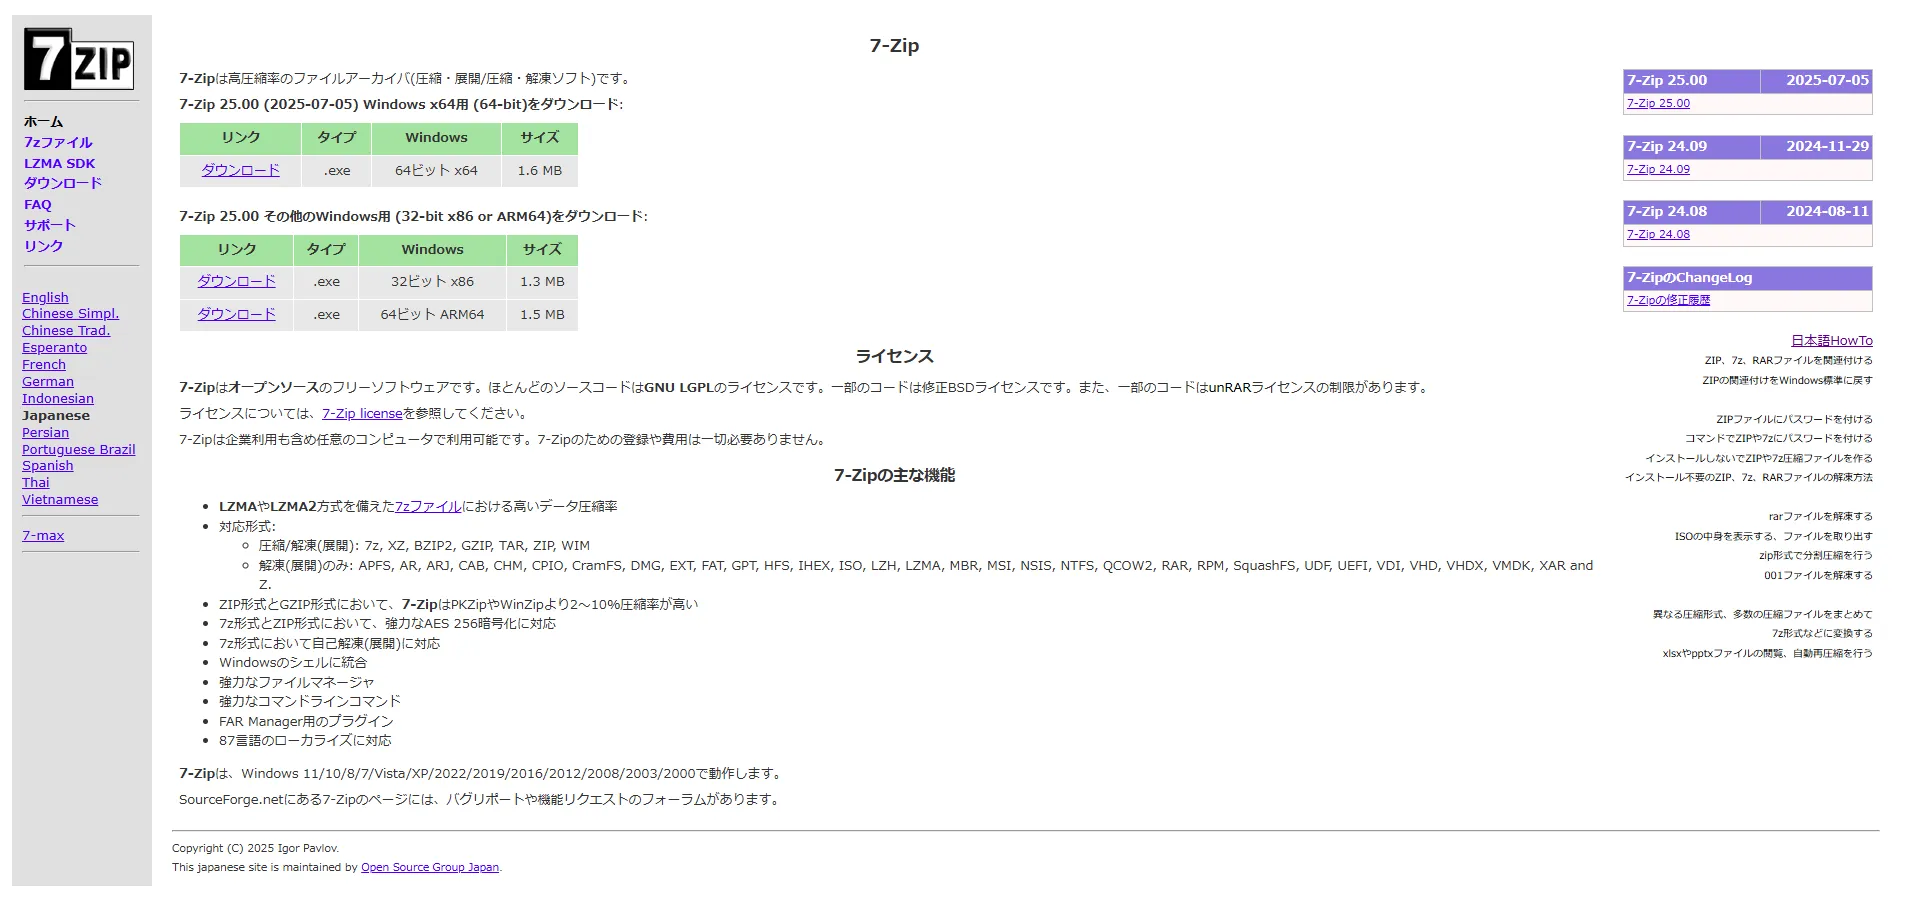Open 'インストールしないでZIPや7z圧縮ファイルを作る' how-to

coord(1759,458)
